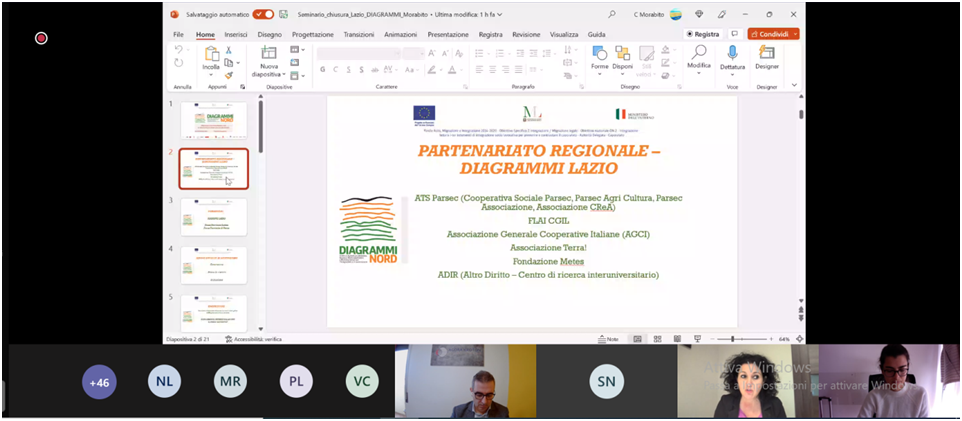Click Accessibilità: verifica in status bar

253,339
